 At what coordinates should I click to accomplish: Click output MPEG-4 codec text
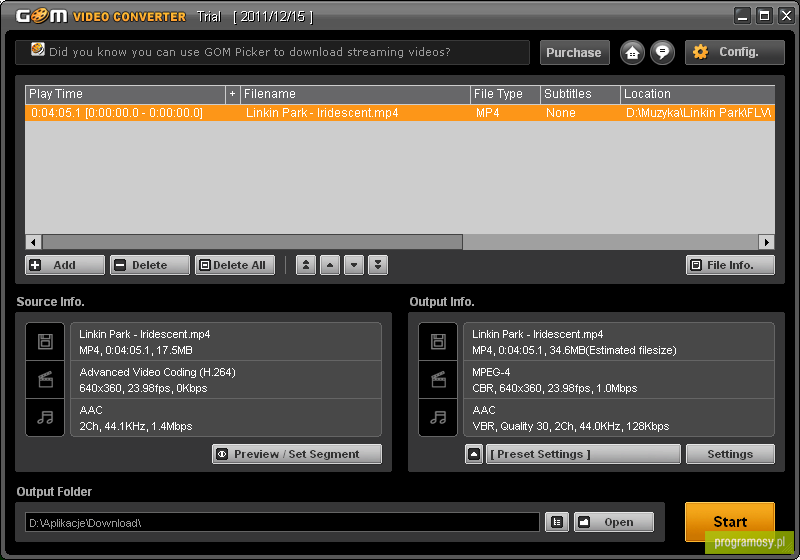[x=491, y=372]
